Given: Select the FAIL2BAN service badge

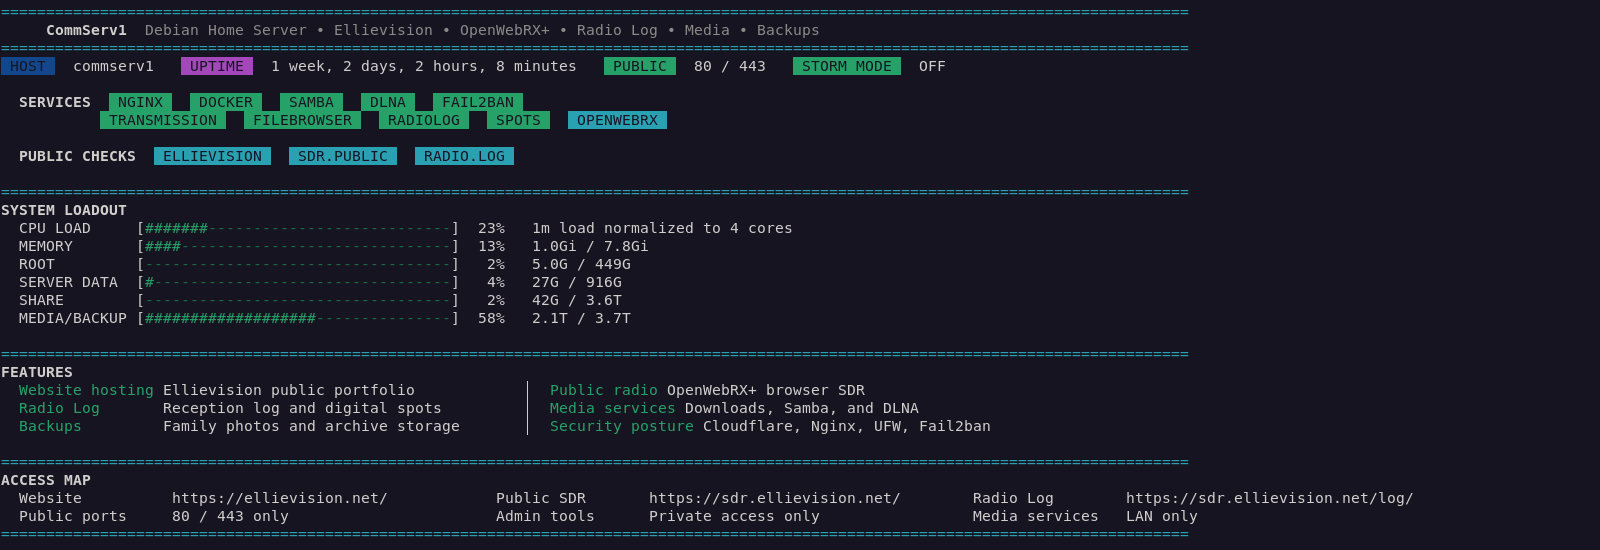Looking at the screenshot, I should [478, 102].
